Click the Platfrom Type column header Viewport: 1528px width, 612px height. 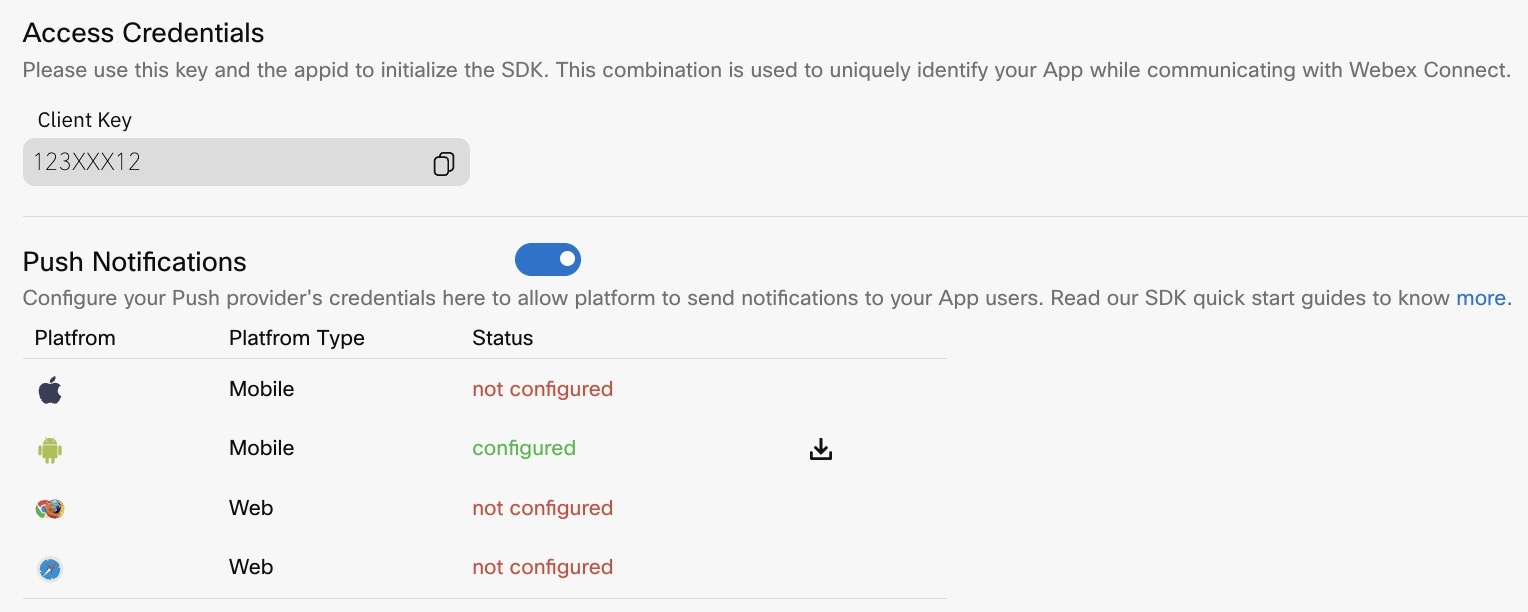[296, 338]
